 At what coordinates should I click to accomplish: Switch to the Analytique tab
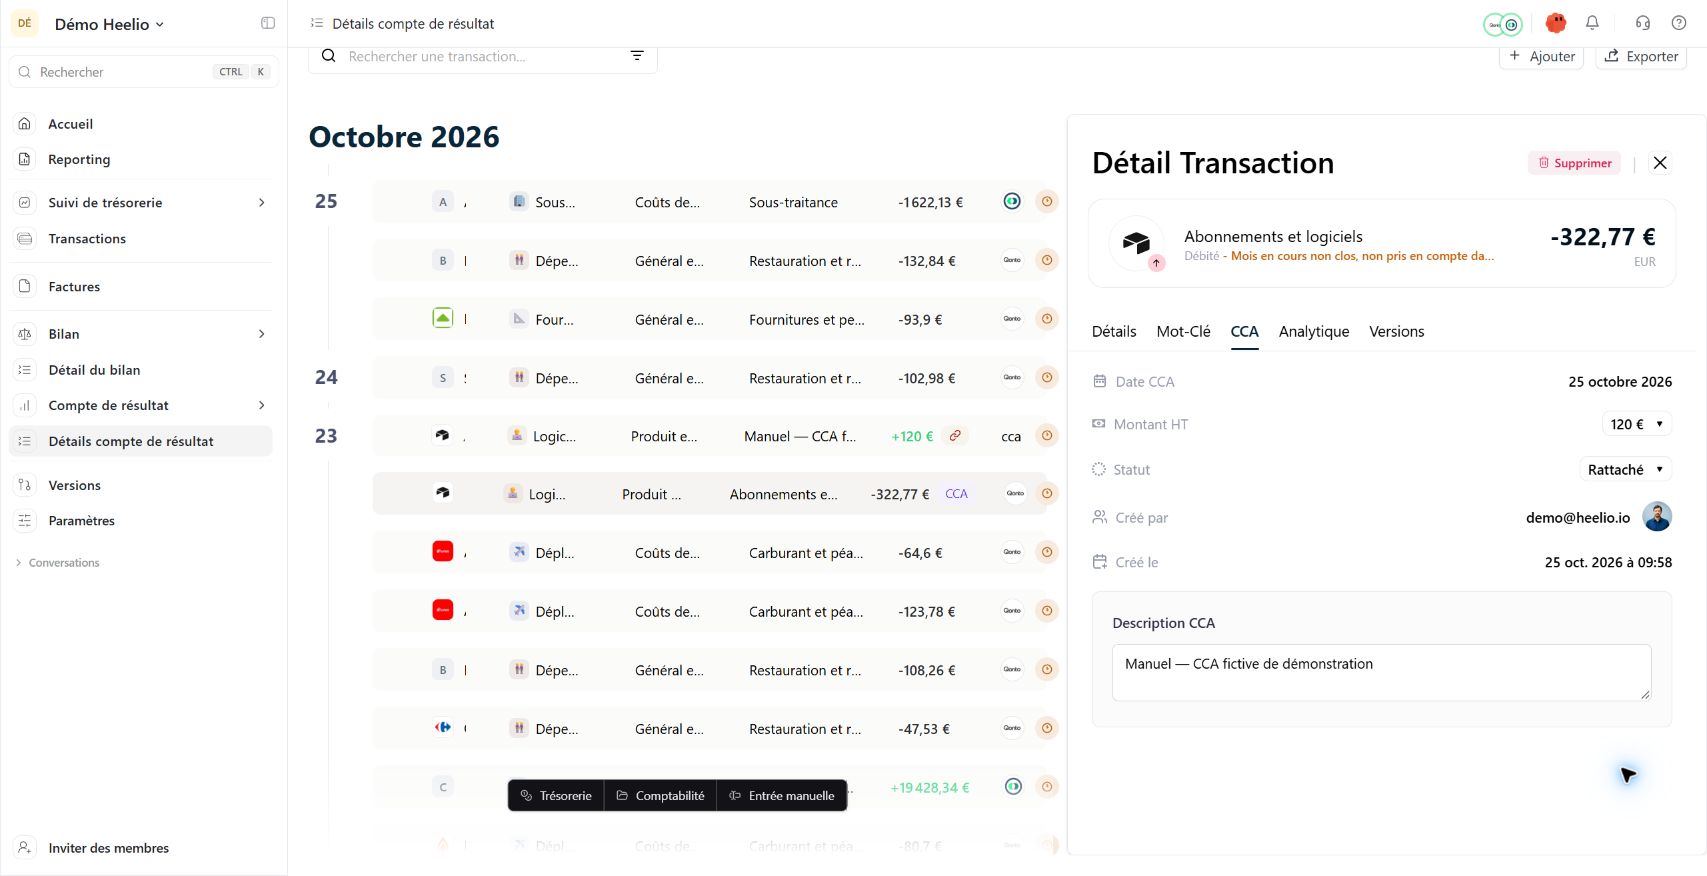1314,332
